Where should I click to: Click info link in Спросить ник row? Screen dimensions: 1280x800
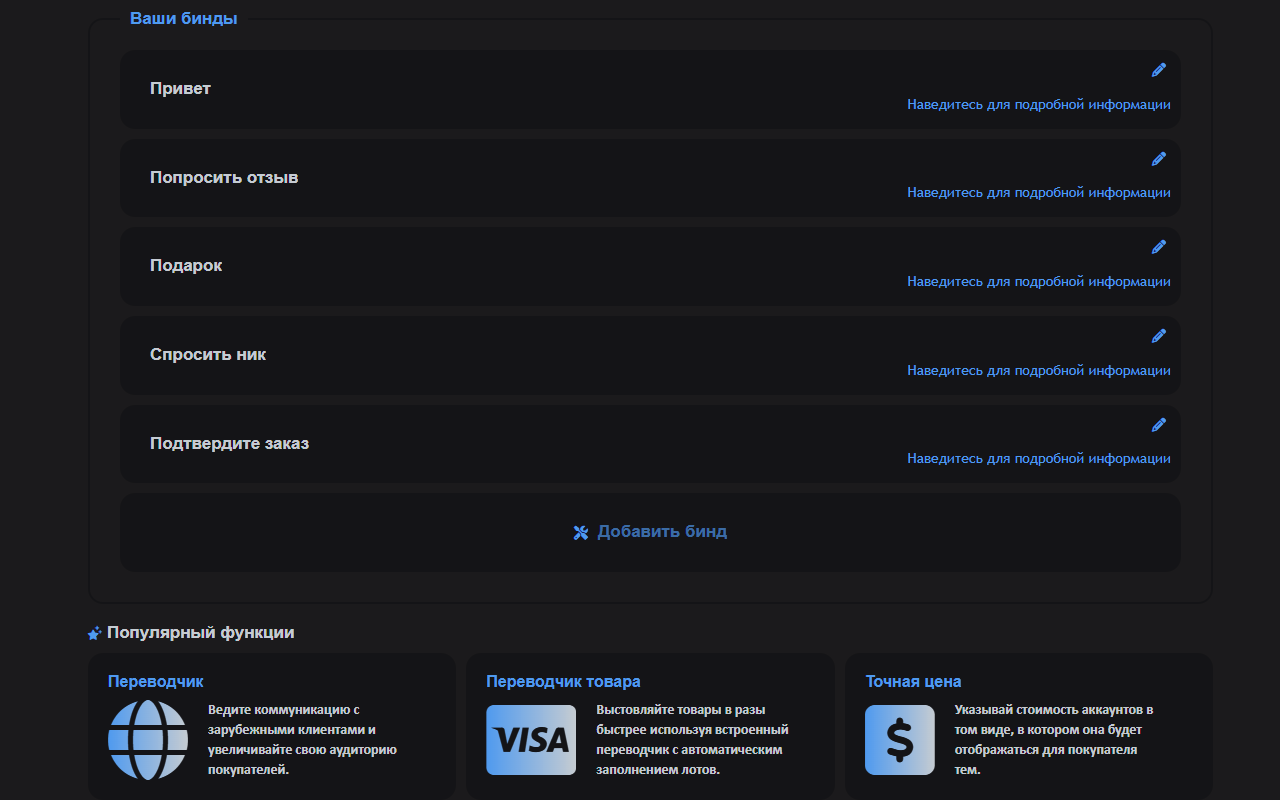(1039, 370)
